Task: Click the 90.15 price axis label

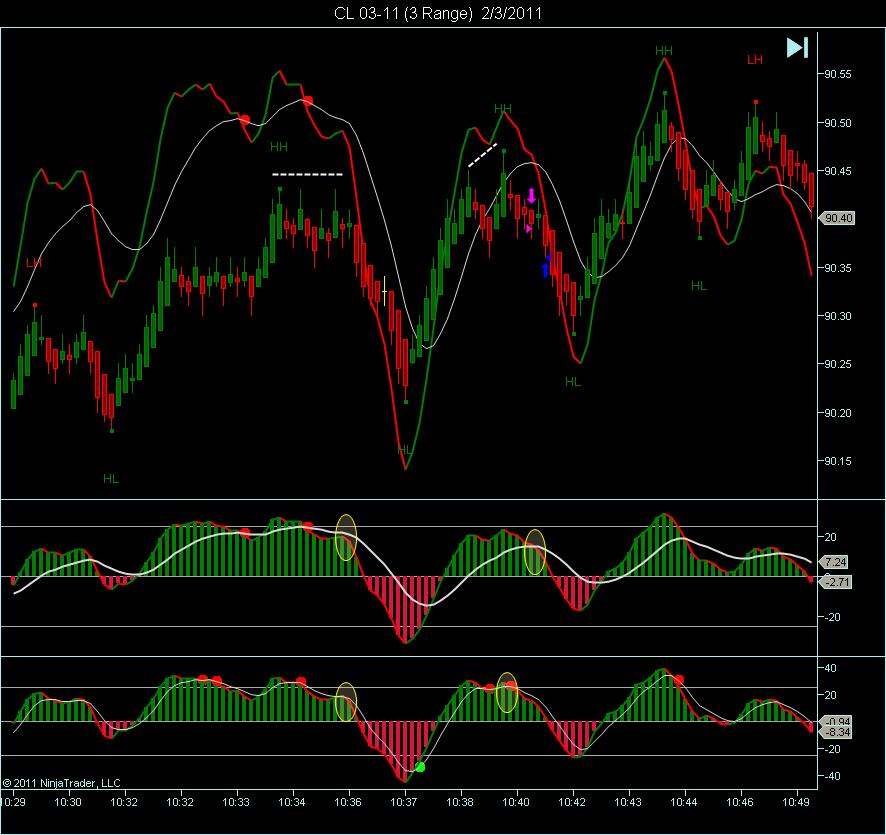Action: (x=838, y=461)
